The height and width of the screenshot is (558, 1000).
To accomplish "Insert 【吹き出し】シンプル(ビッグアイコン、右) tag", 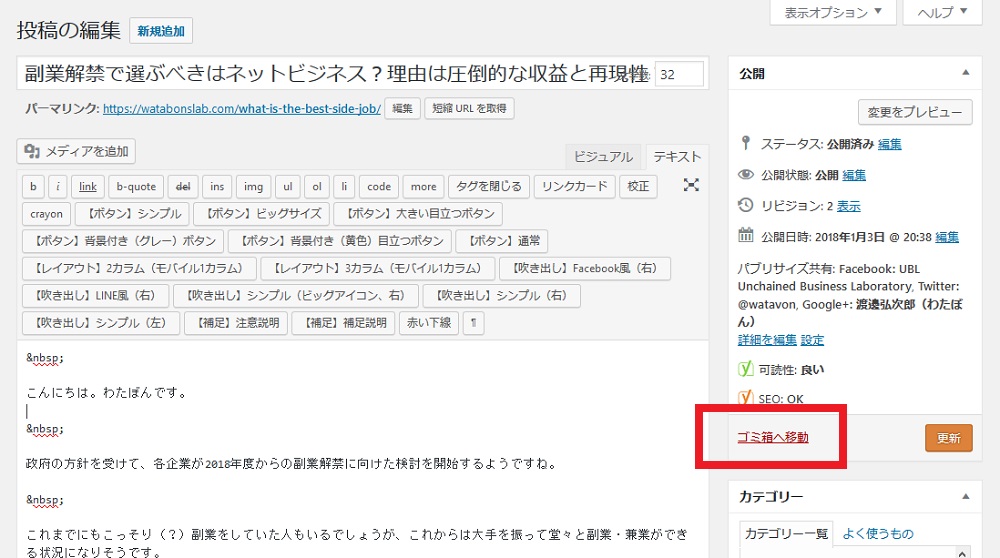I will point(296,296).
